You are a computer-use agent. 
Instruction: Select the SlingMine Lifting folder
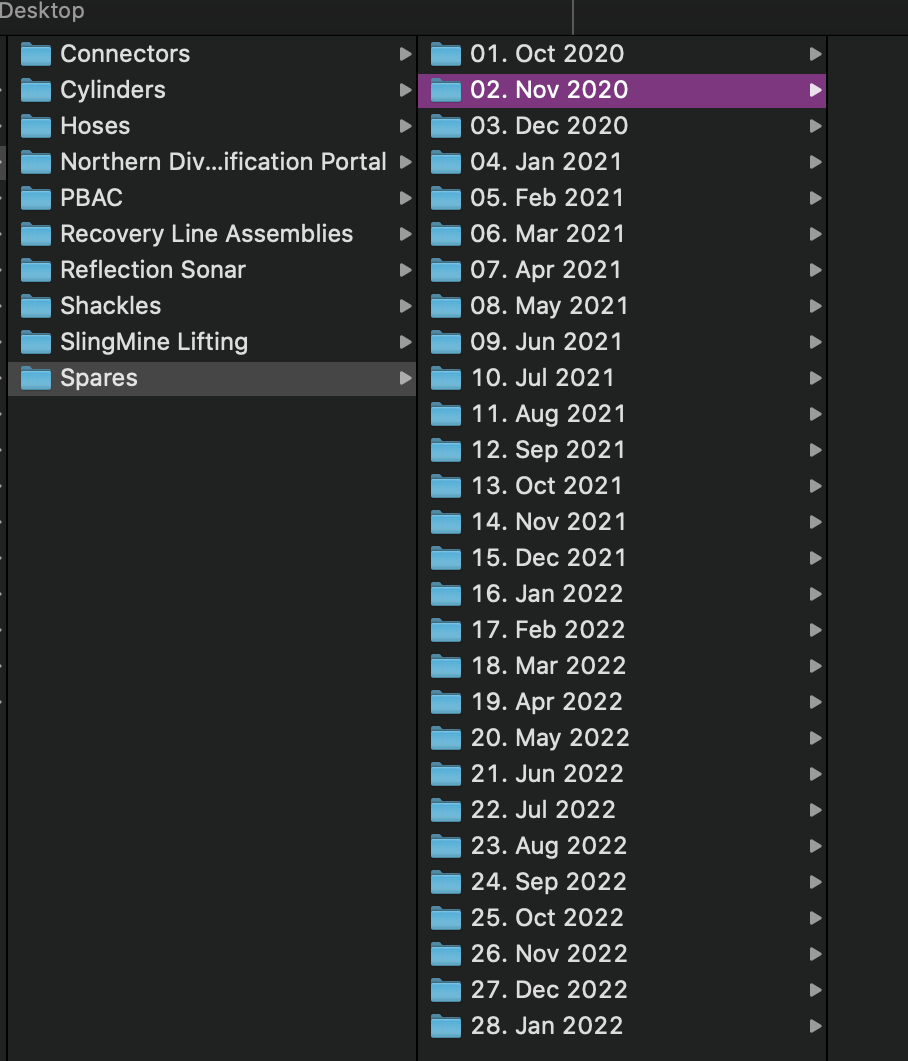click(x=212, y=342)
